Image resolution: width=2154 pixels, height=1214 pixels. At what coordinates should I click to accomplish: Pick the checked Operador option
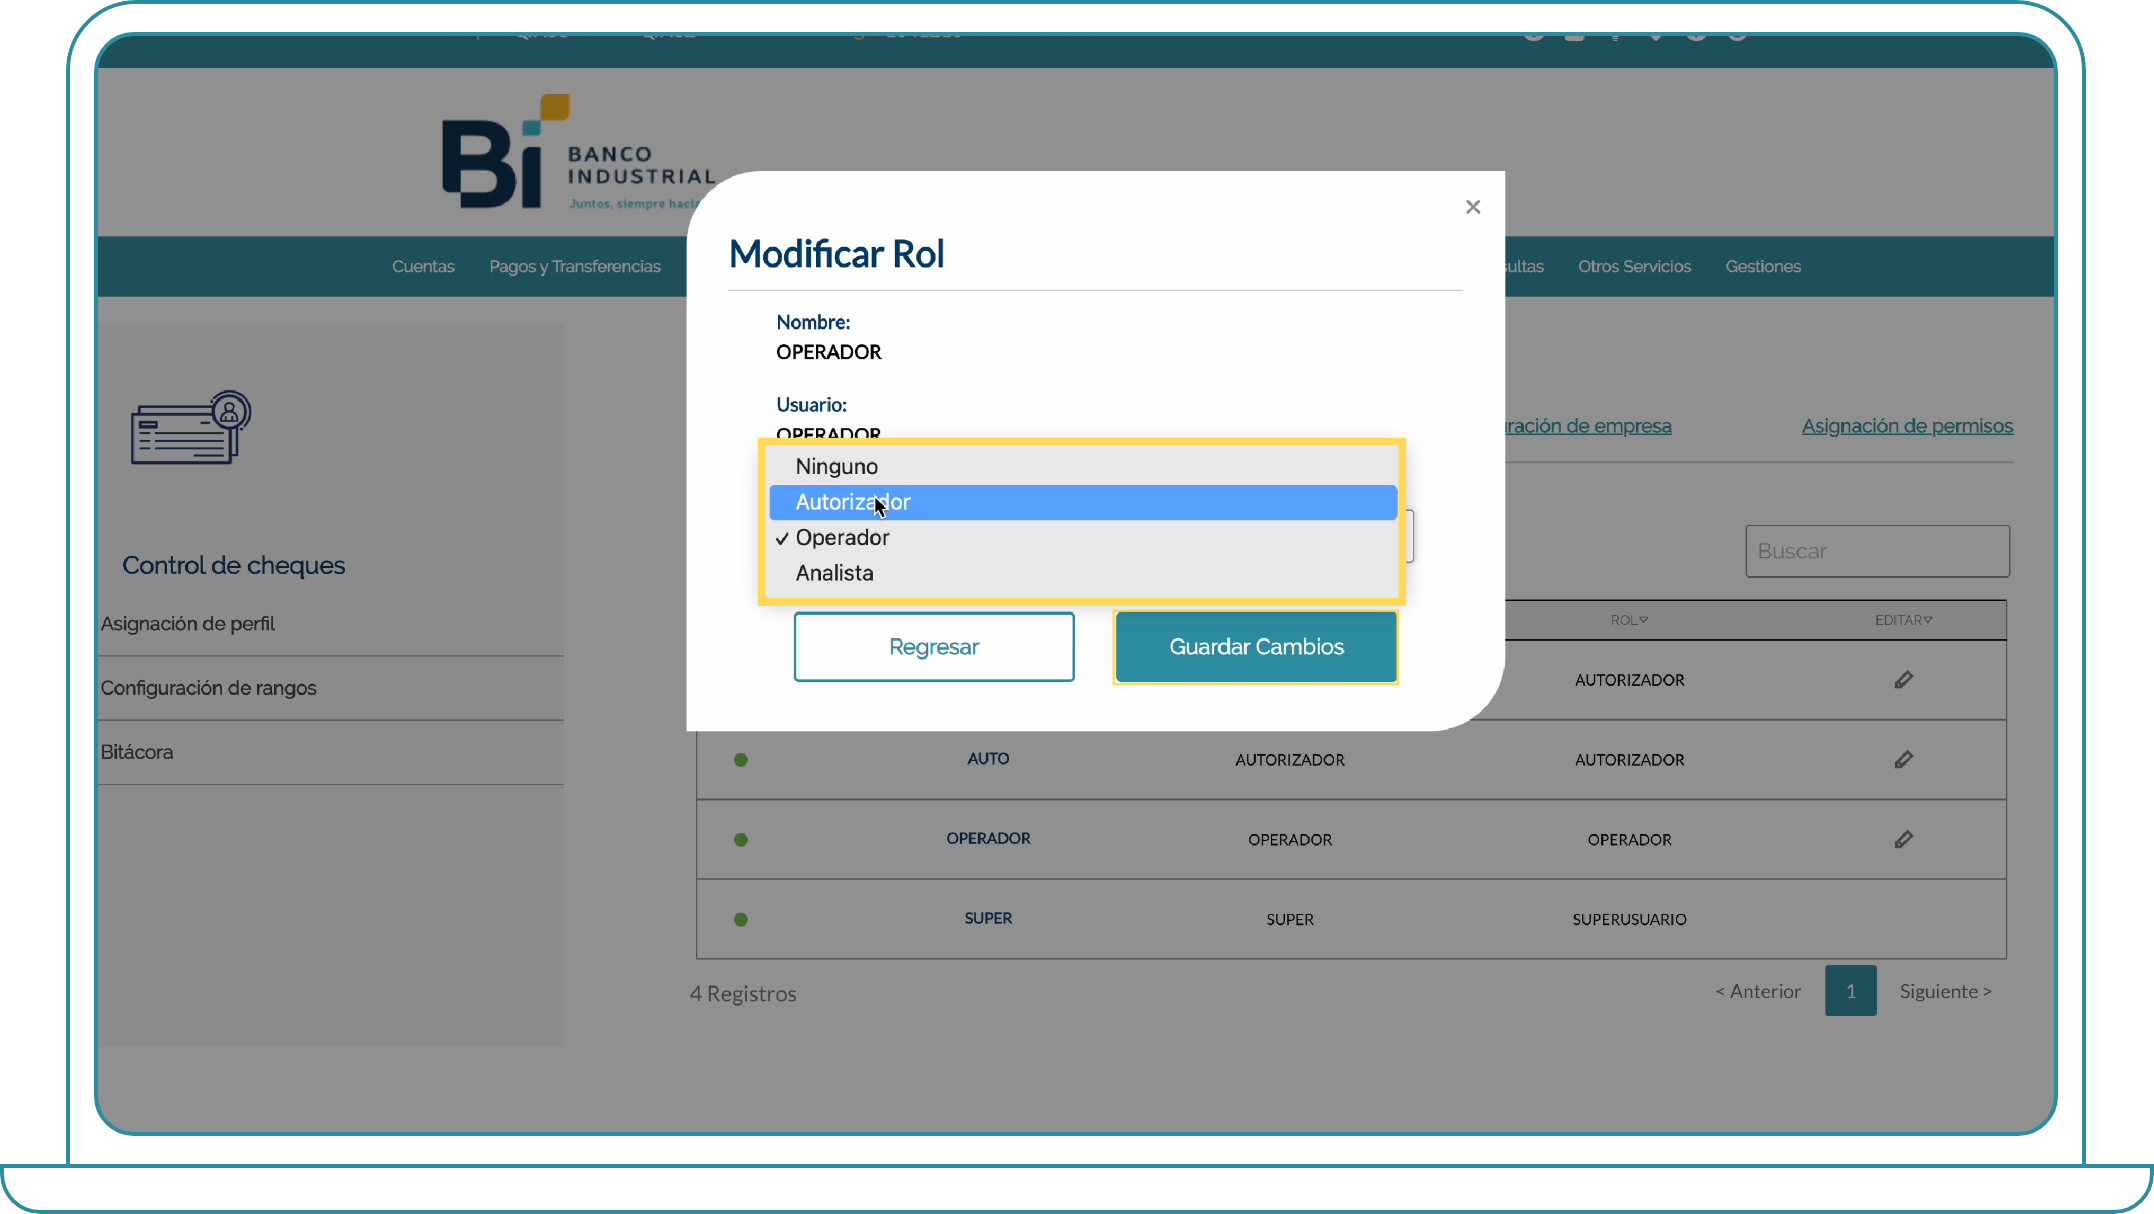(x=1082, y=538)
